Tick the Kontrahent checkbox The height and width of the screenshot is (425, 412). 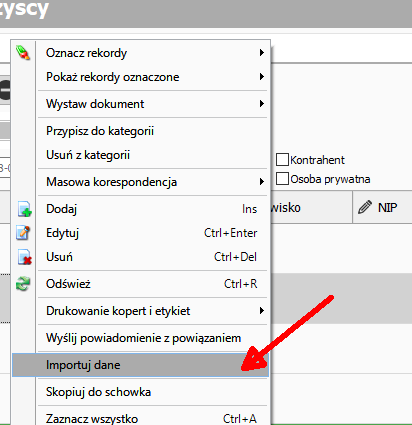[282, 160]
